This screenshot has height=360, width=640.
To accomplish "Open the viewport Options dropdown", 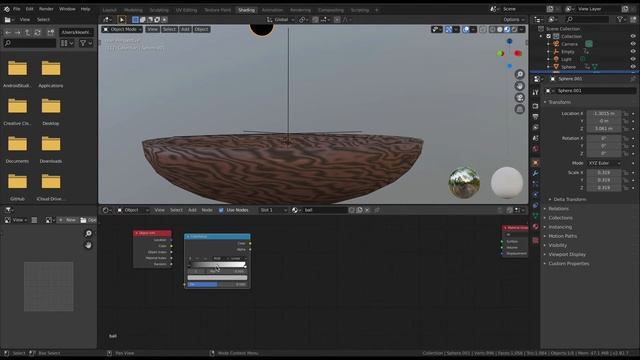I will click(513, 20).
